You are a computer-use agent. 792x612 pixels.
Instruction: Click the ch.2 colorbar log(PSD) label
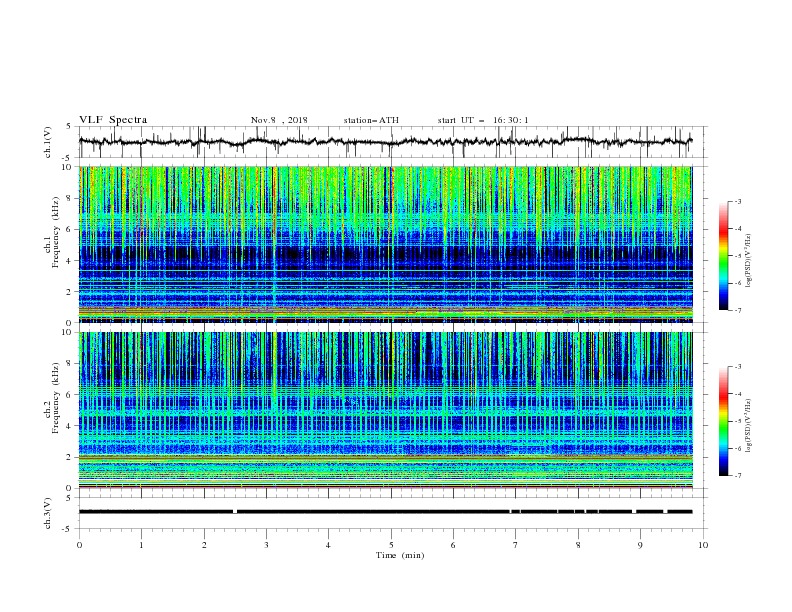coord(749,426)
